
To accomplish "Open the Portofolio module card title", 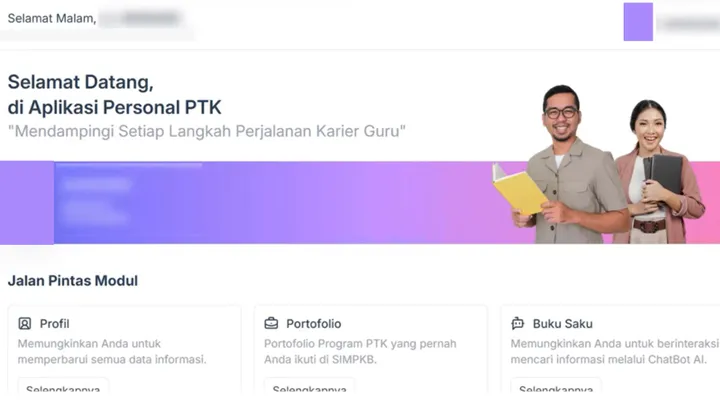I will point(314,324).
